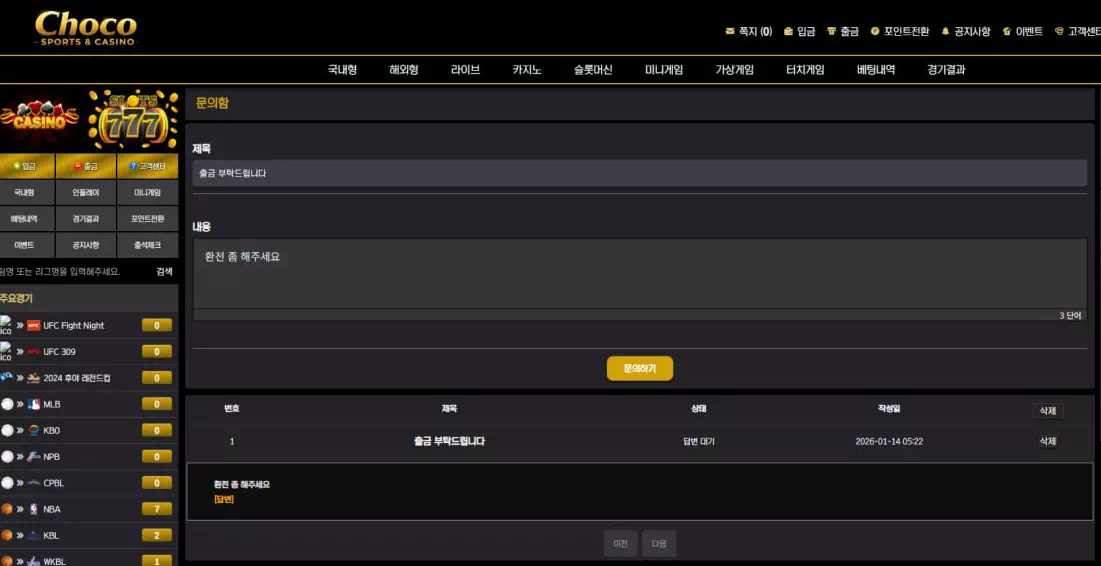Screen dimensions: 1101x566
Task: Select the 슬롯머신 menu item
Action: [x=593, y=70]
